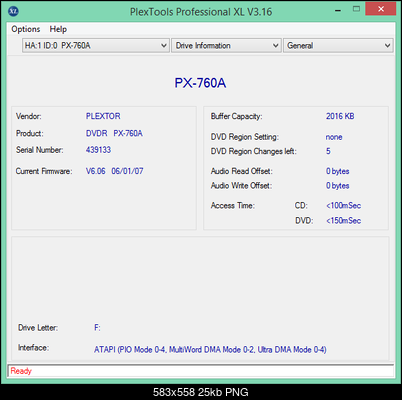Select the PLEXTOR vendor value
402x400 pixels.
103,116
